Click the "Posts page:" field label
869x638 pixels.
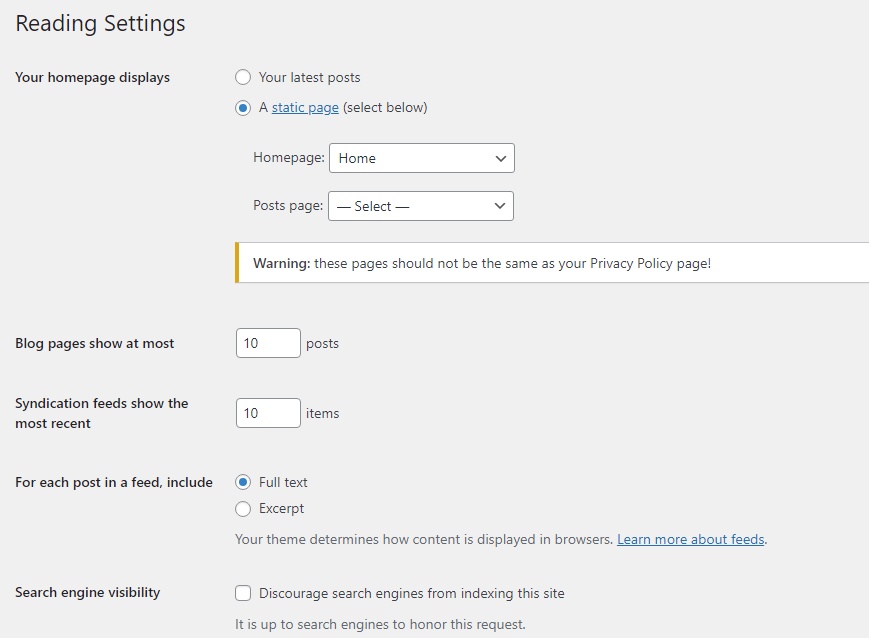pos(288,206)
